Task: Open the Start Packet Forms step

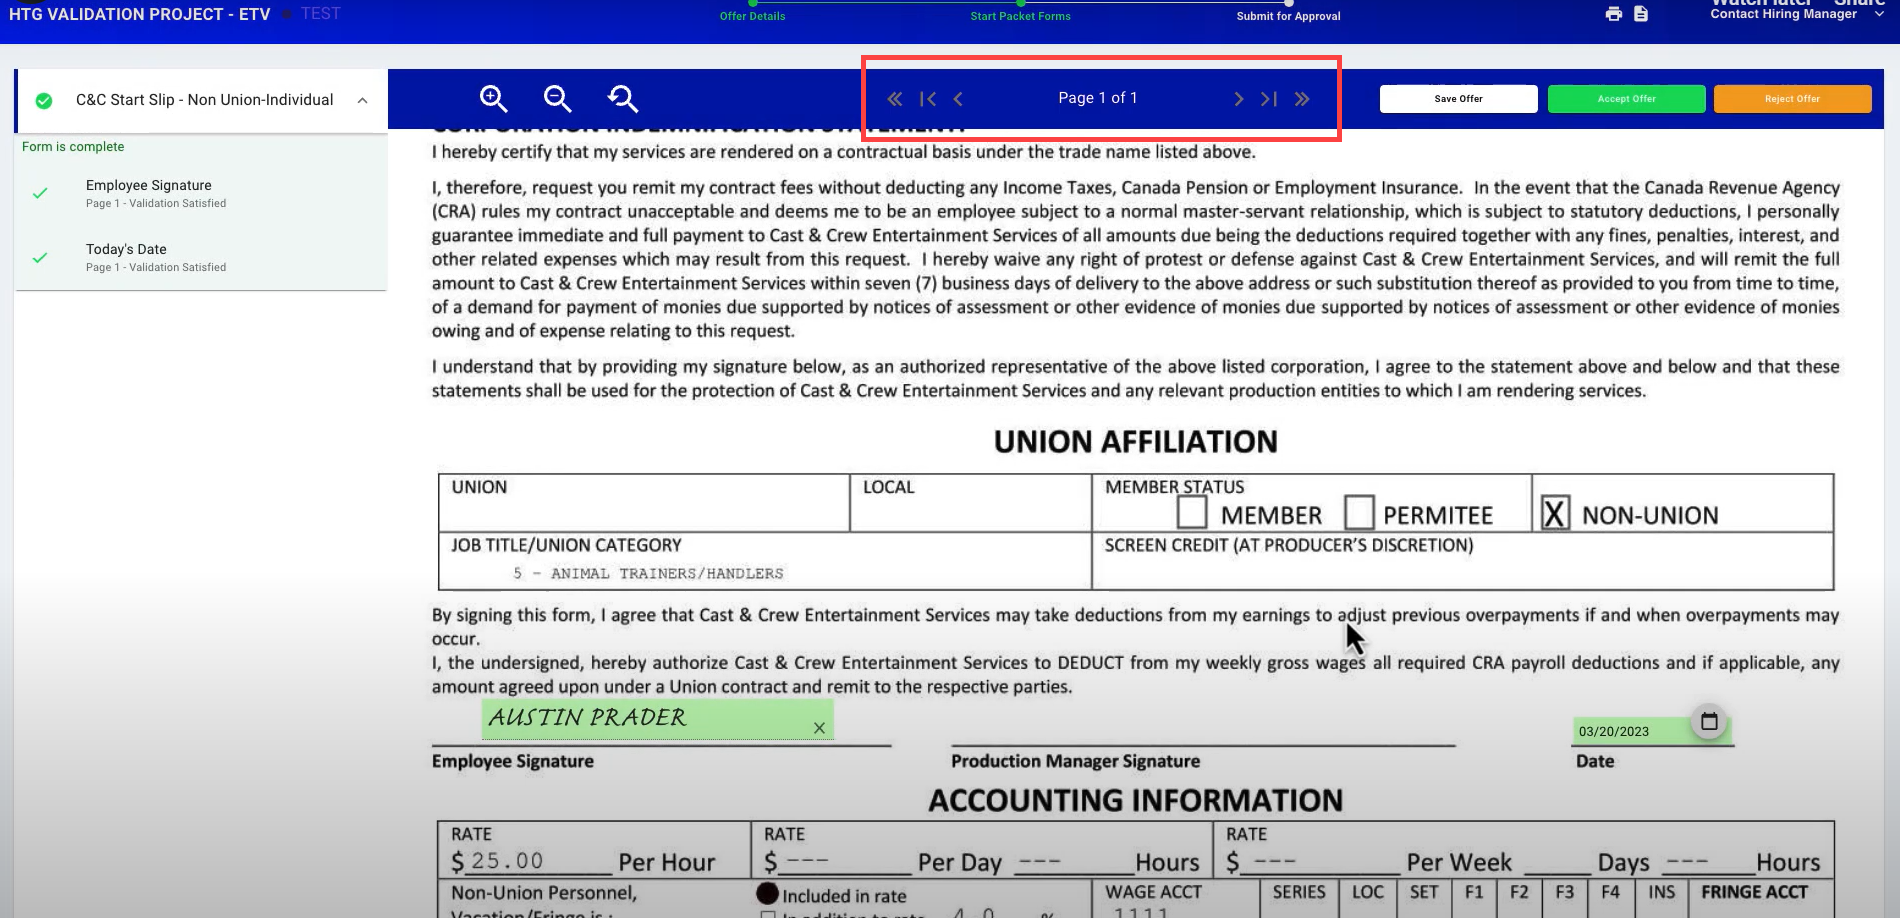Action: (x=1020, y=16)
